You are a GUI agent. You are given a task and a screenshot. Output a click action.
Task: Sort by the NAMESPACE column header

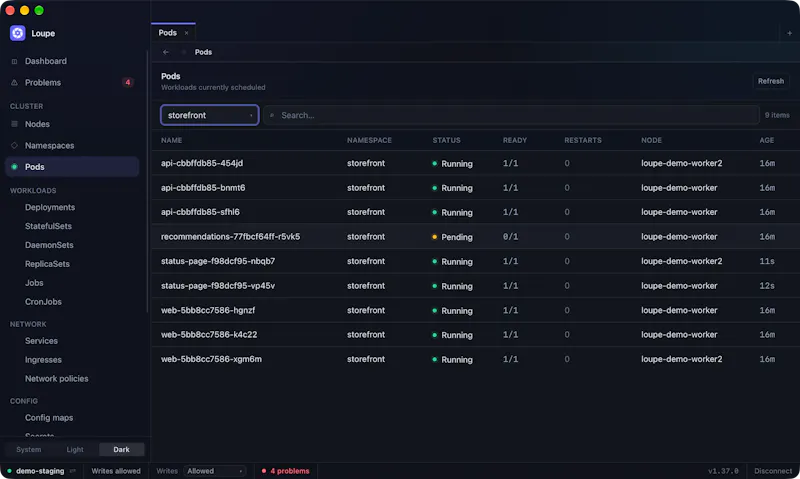(369, 140)
